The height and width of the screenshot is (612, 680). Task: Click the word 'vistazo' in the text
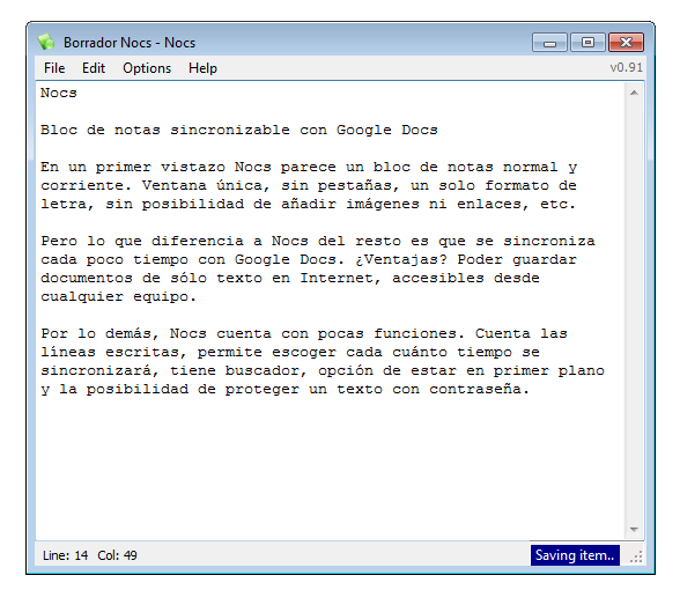[193, 167]
